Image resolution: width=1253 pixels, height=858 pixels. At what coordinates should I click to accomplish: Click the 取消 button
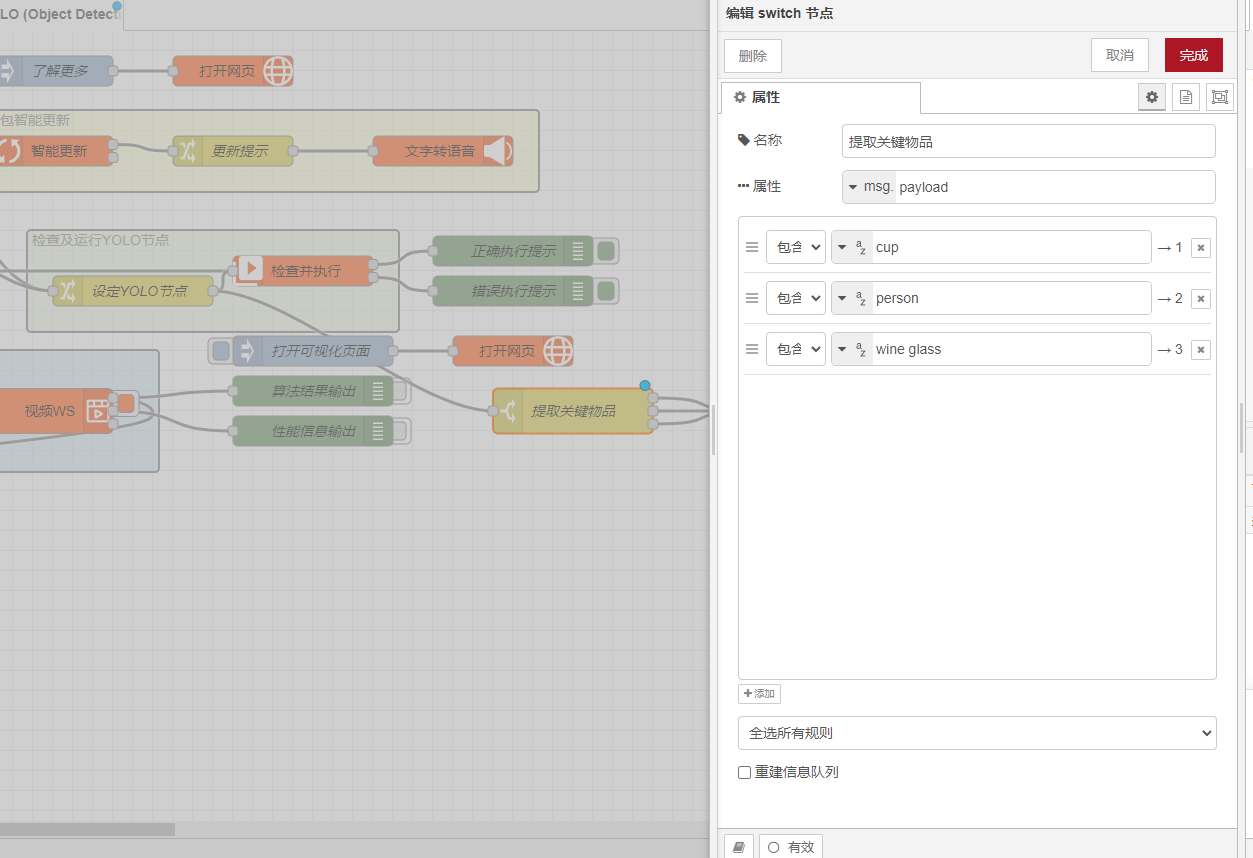tap(1119, 55)
